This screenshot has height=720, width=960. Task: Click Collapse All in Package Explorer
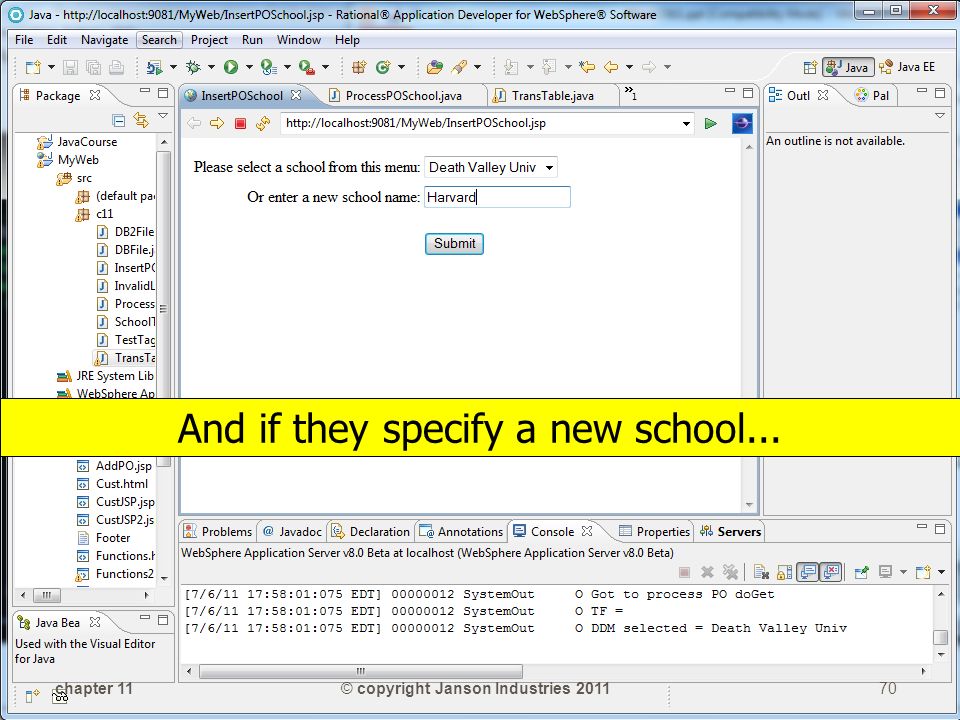point(119,121)
